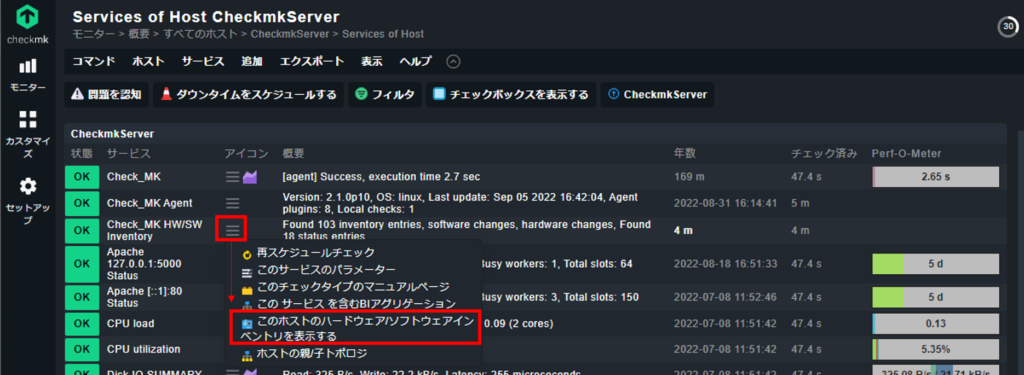Open the action menu for Check_MK service
This screenshot has height=375, width=1024.
pyautogui.click(x=232, y=176)
